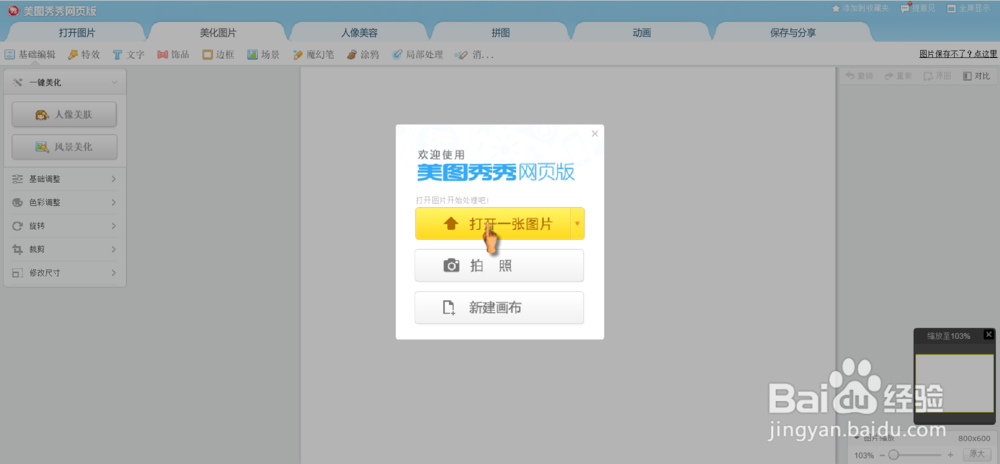The height and width of the screenshot is (464, 1000).
Task: Click the 拍照 camera button
Action: (x=499, y=265)
